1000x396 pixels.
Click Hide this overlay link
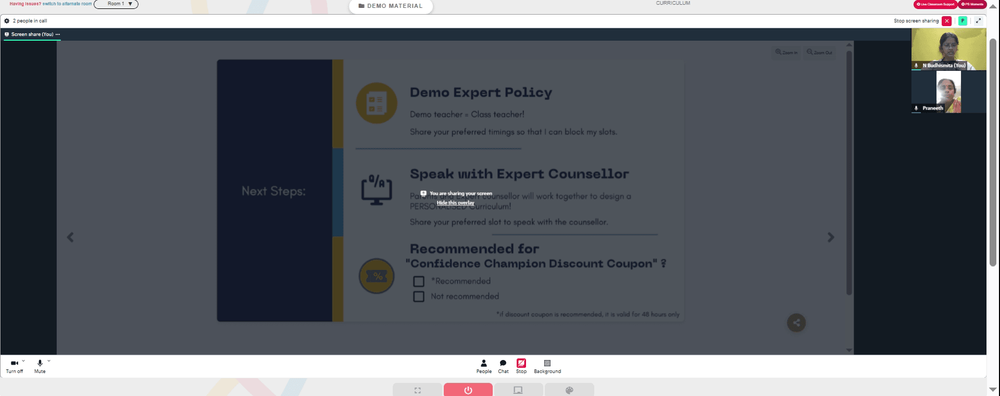455,203
